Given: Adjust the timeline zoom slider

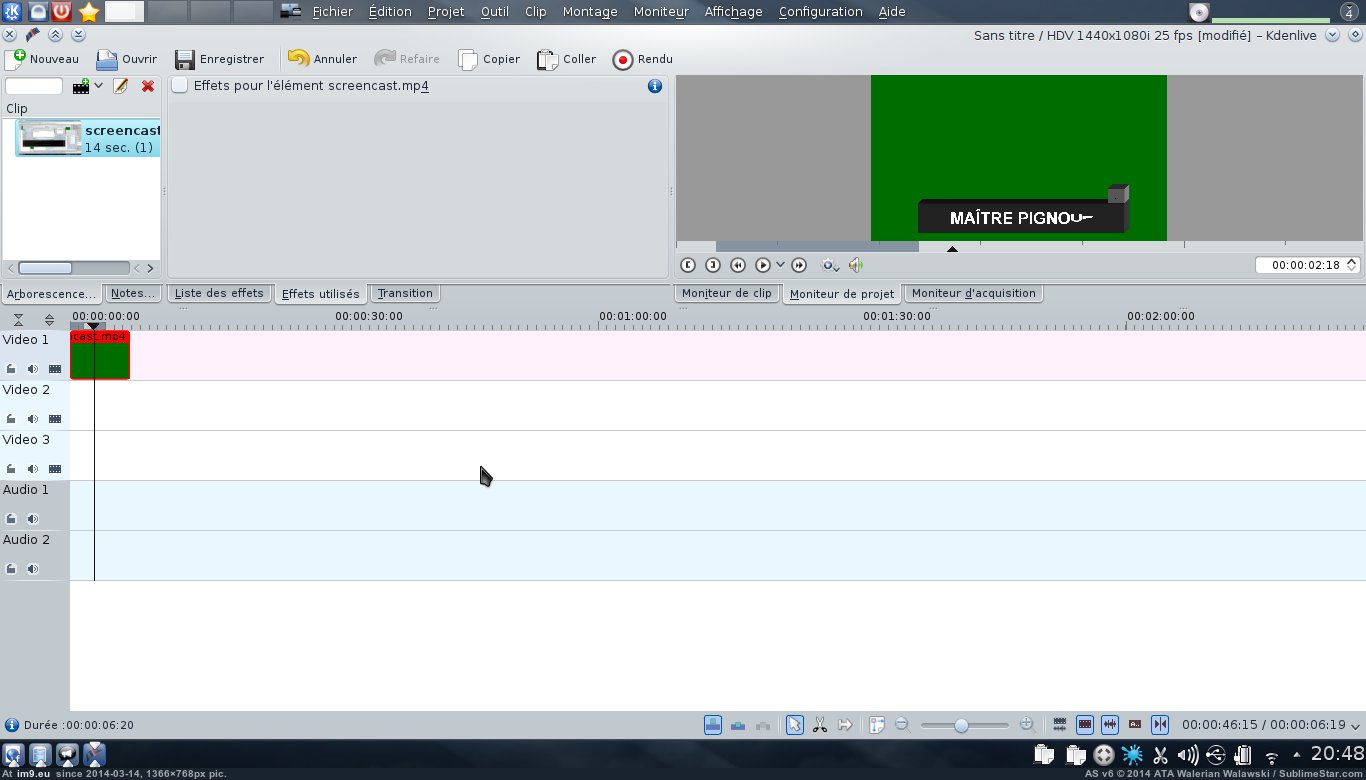Looking at the screenshot, I should click(x=961, y=725).
